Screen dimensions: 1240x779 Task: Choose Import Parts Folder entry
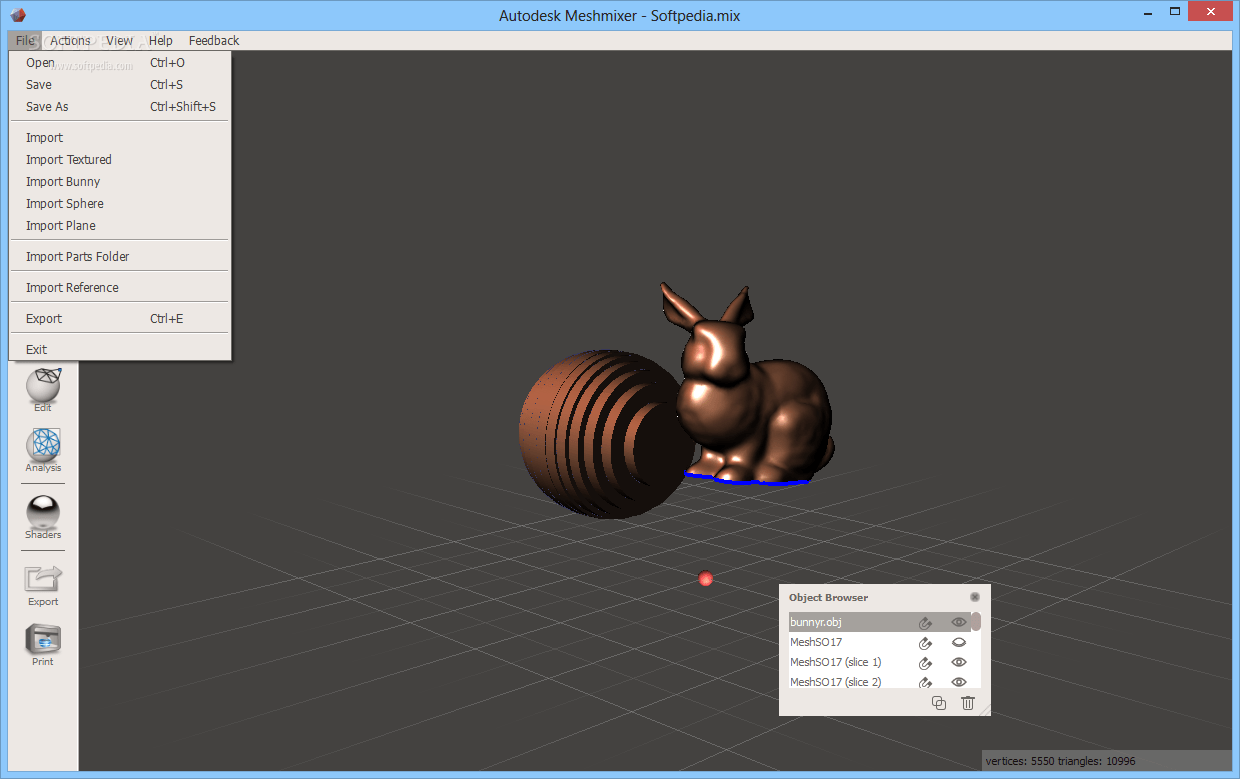120,257
